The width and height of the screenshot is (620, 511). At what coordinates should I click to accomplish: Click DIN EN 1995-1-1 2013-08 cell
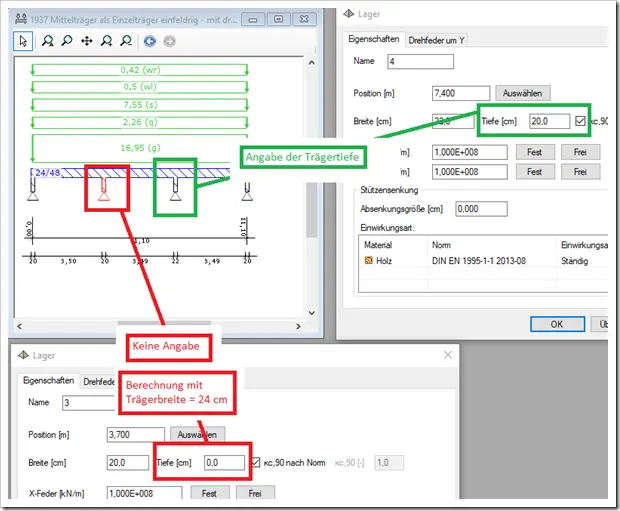(x=479, y=261)
